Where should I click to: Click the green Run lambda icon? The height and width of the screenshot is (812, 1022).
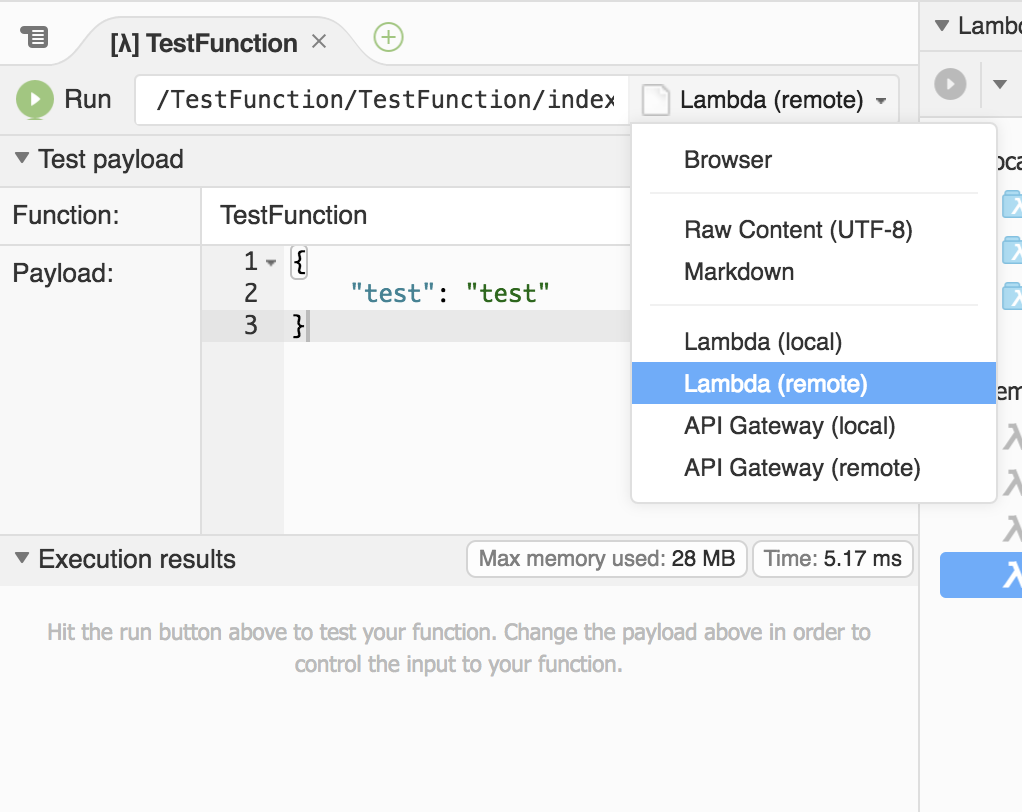pos(34,99)
